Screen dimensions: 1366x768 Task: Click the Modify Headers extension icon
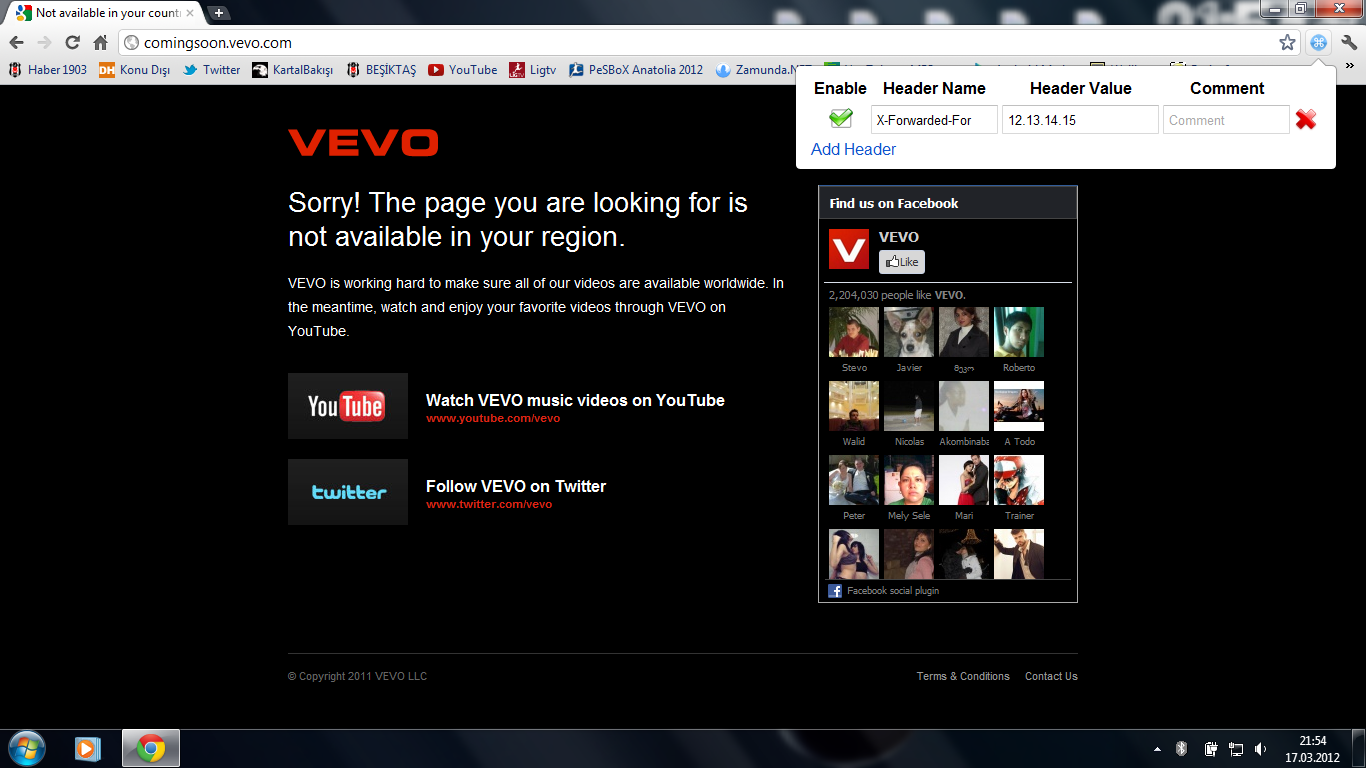[1319, 43]
